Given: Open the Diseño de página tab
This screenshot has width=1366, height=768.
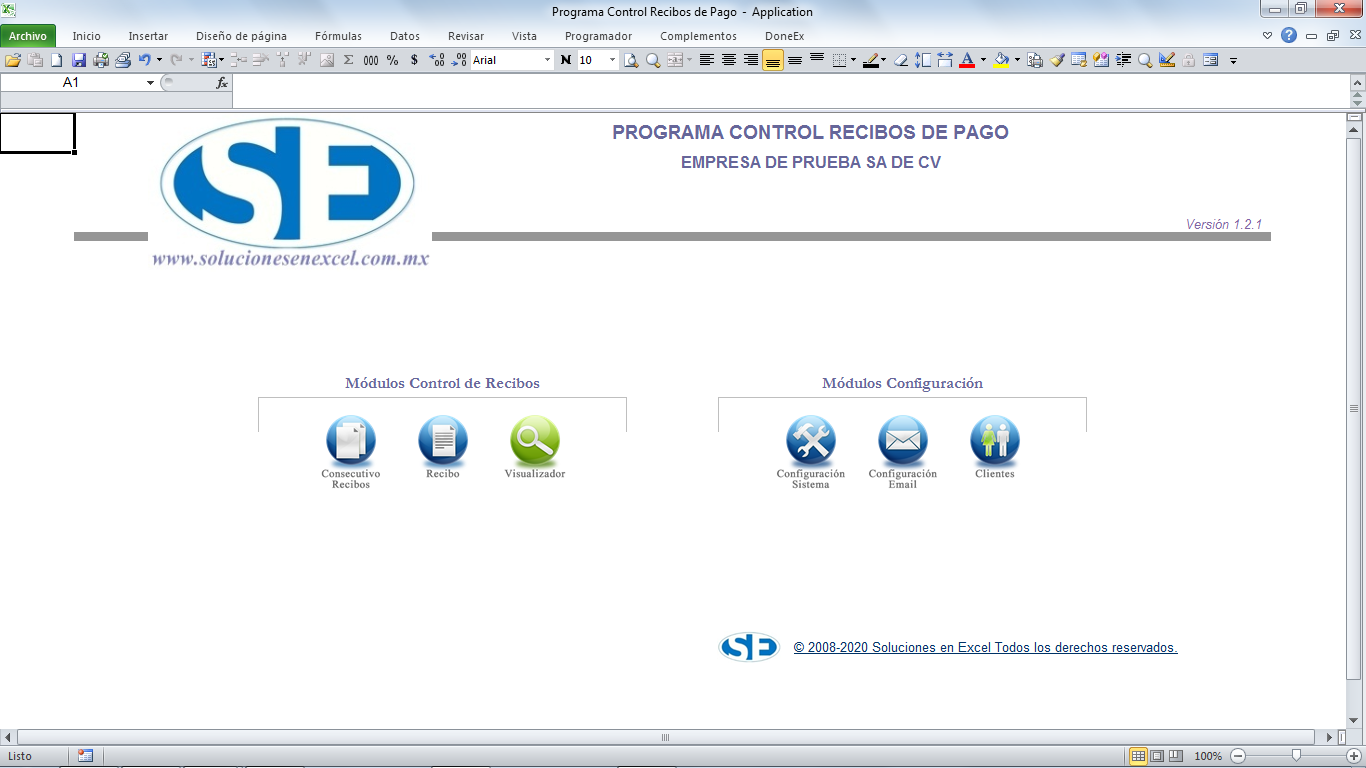Looking at the screenshot, I should tap(241, 36).
